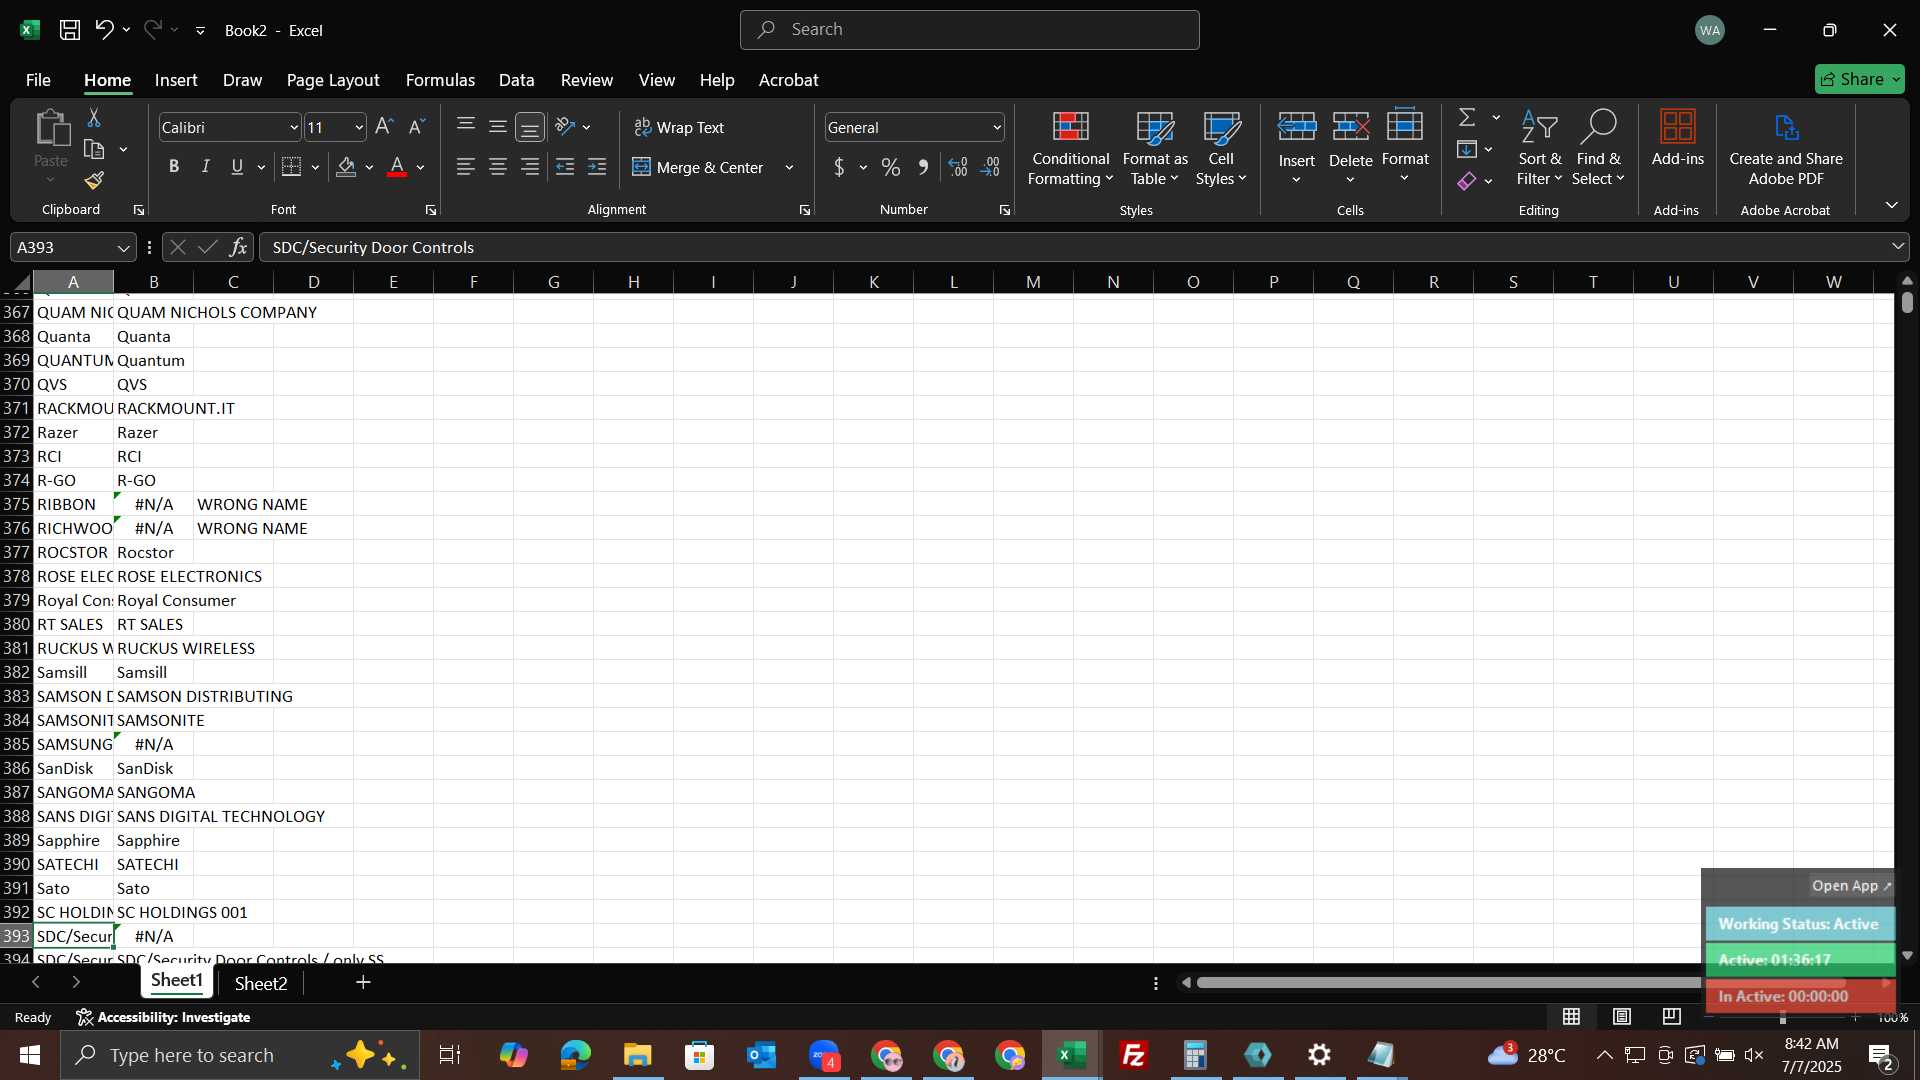Image resolution: width=1920 pixels, height=1080 pixels.
Task: Switch to the Data tab
Action: point(516,80)
